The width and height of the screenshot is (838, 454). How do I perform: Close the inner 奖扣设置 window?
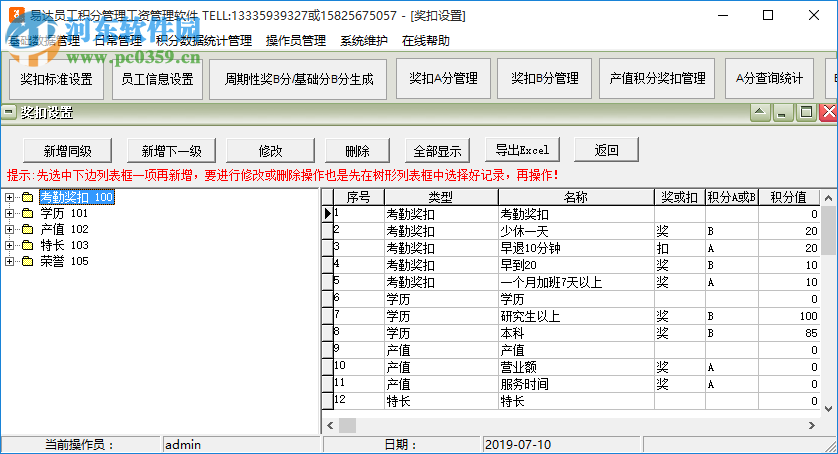pyautogui.click(x=828, y=112)
